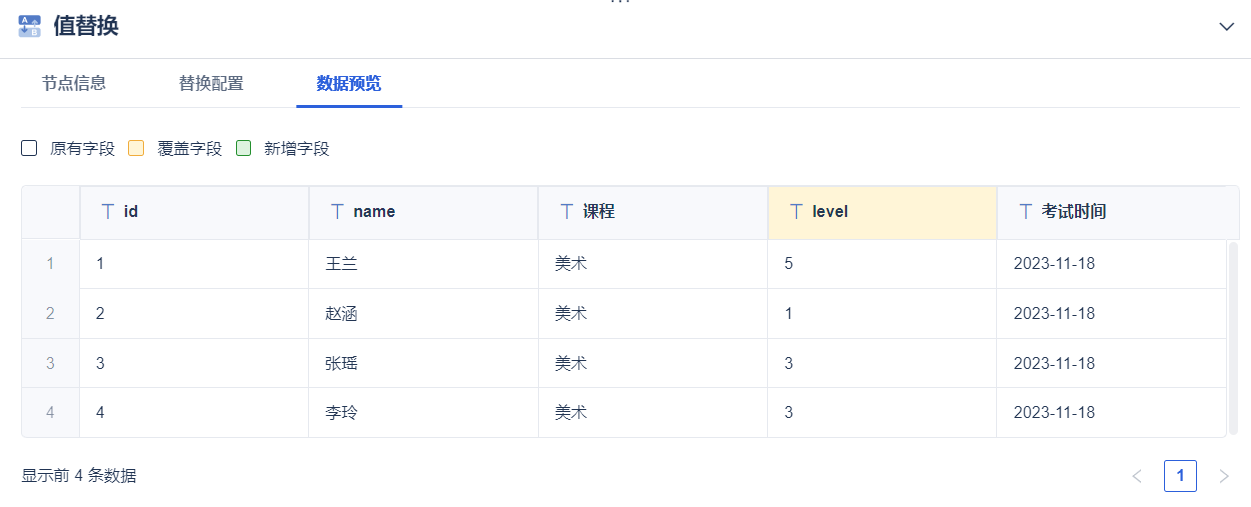Select the 王兰 name cell
The height and width of the screenshot is (507, 1251).
(x=342, y=264)
